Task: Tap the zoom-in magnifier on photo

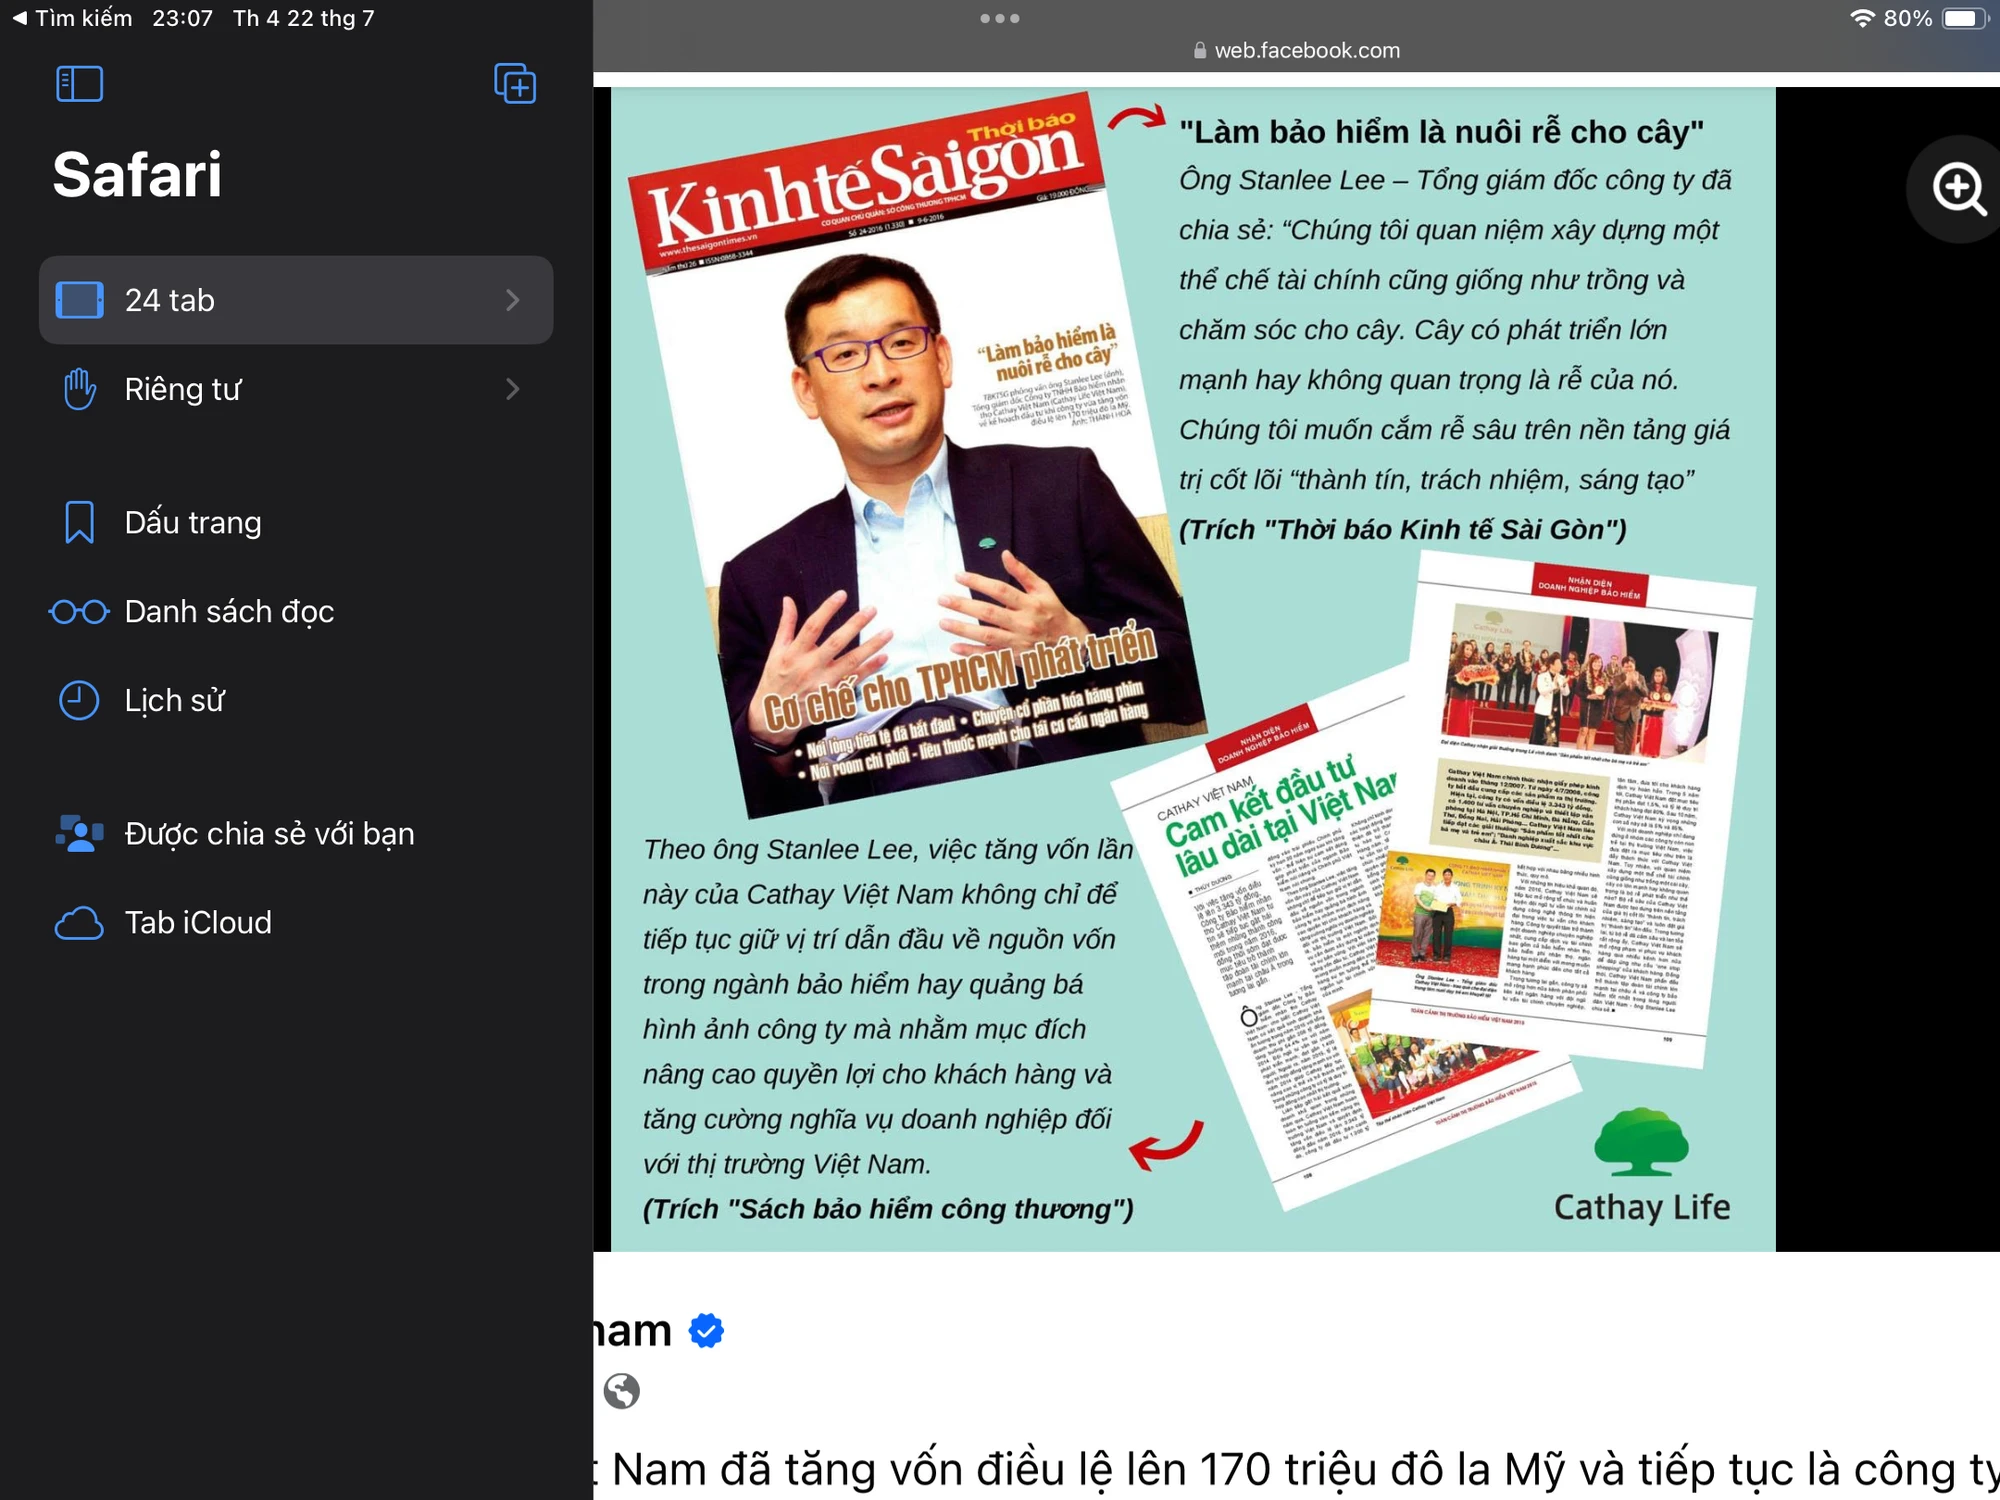Action: click(1958, 189)
